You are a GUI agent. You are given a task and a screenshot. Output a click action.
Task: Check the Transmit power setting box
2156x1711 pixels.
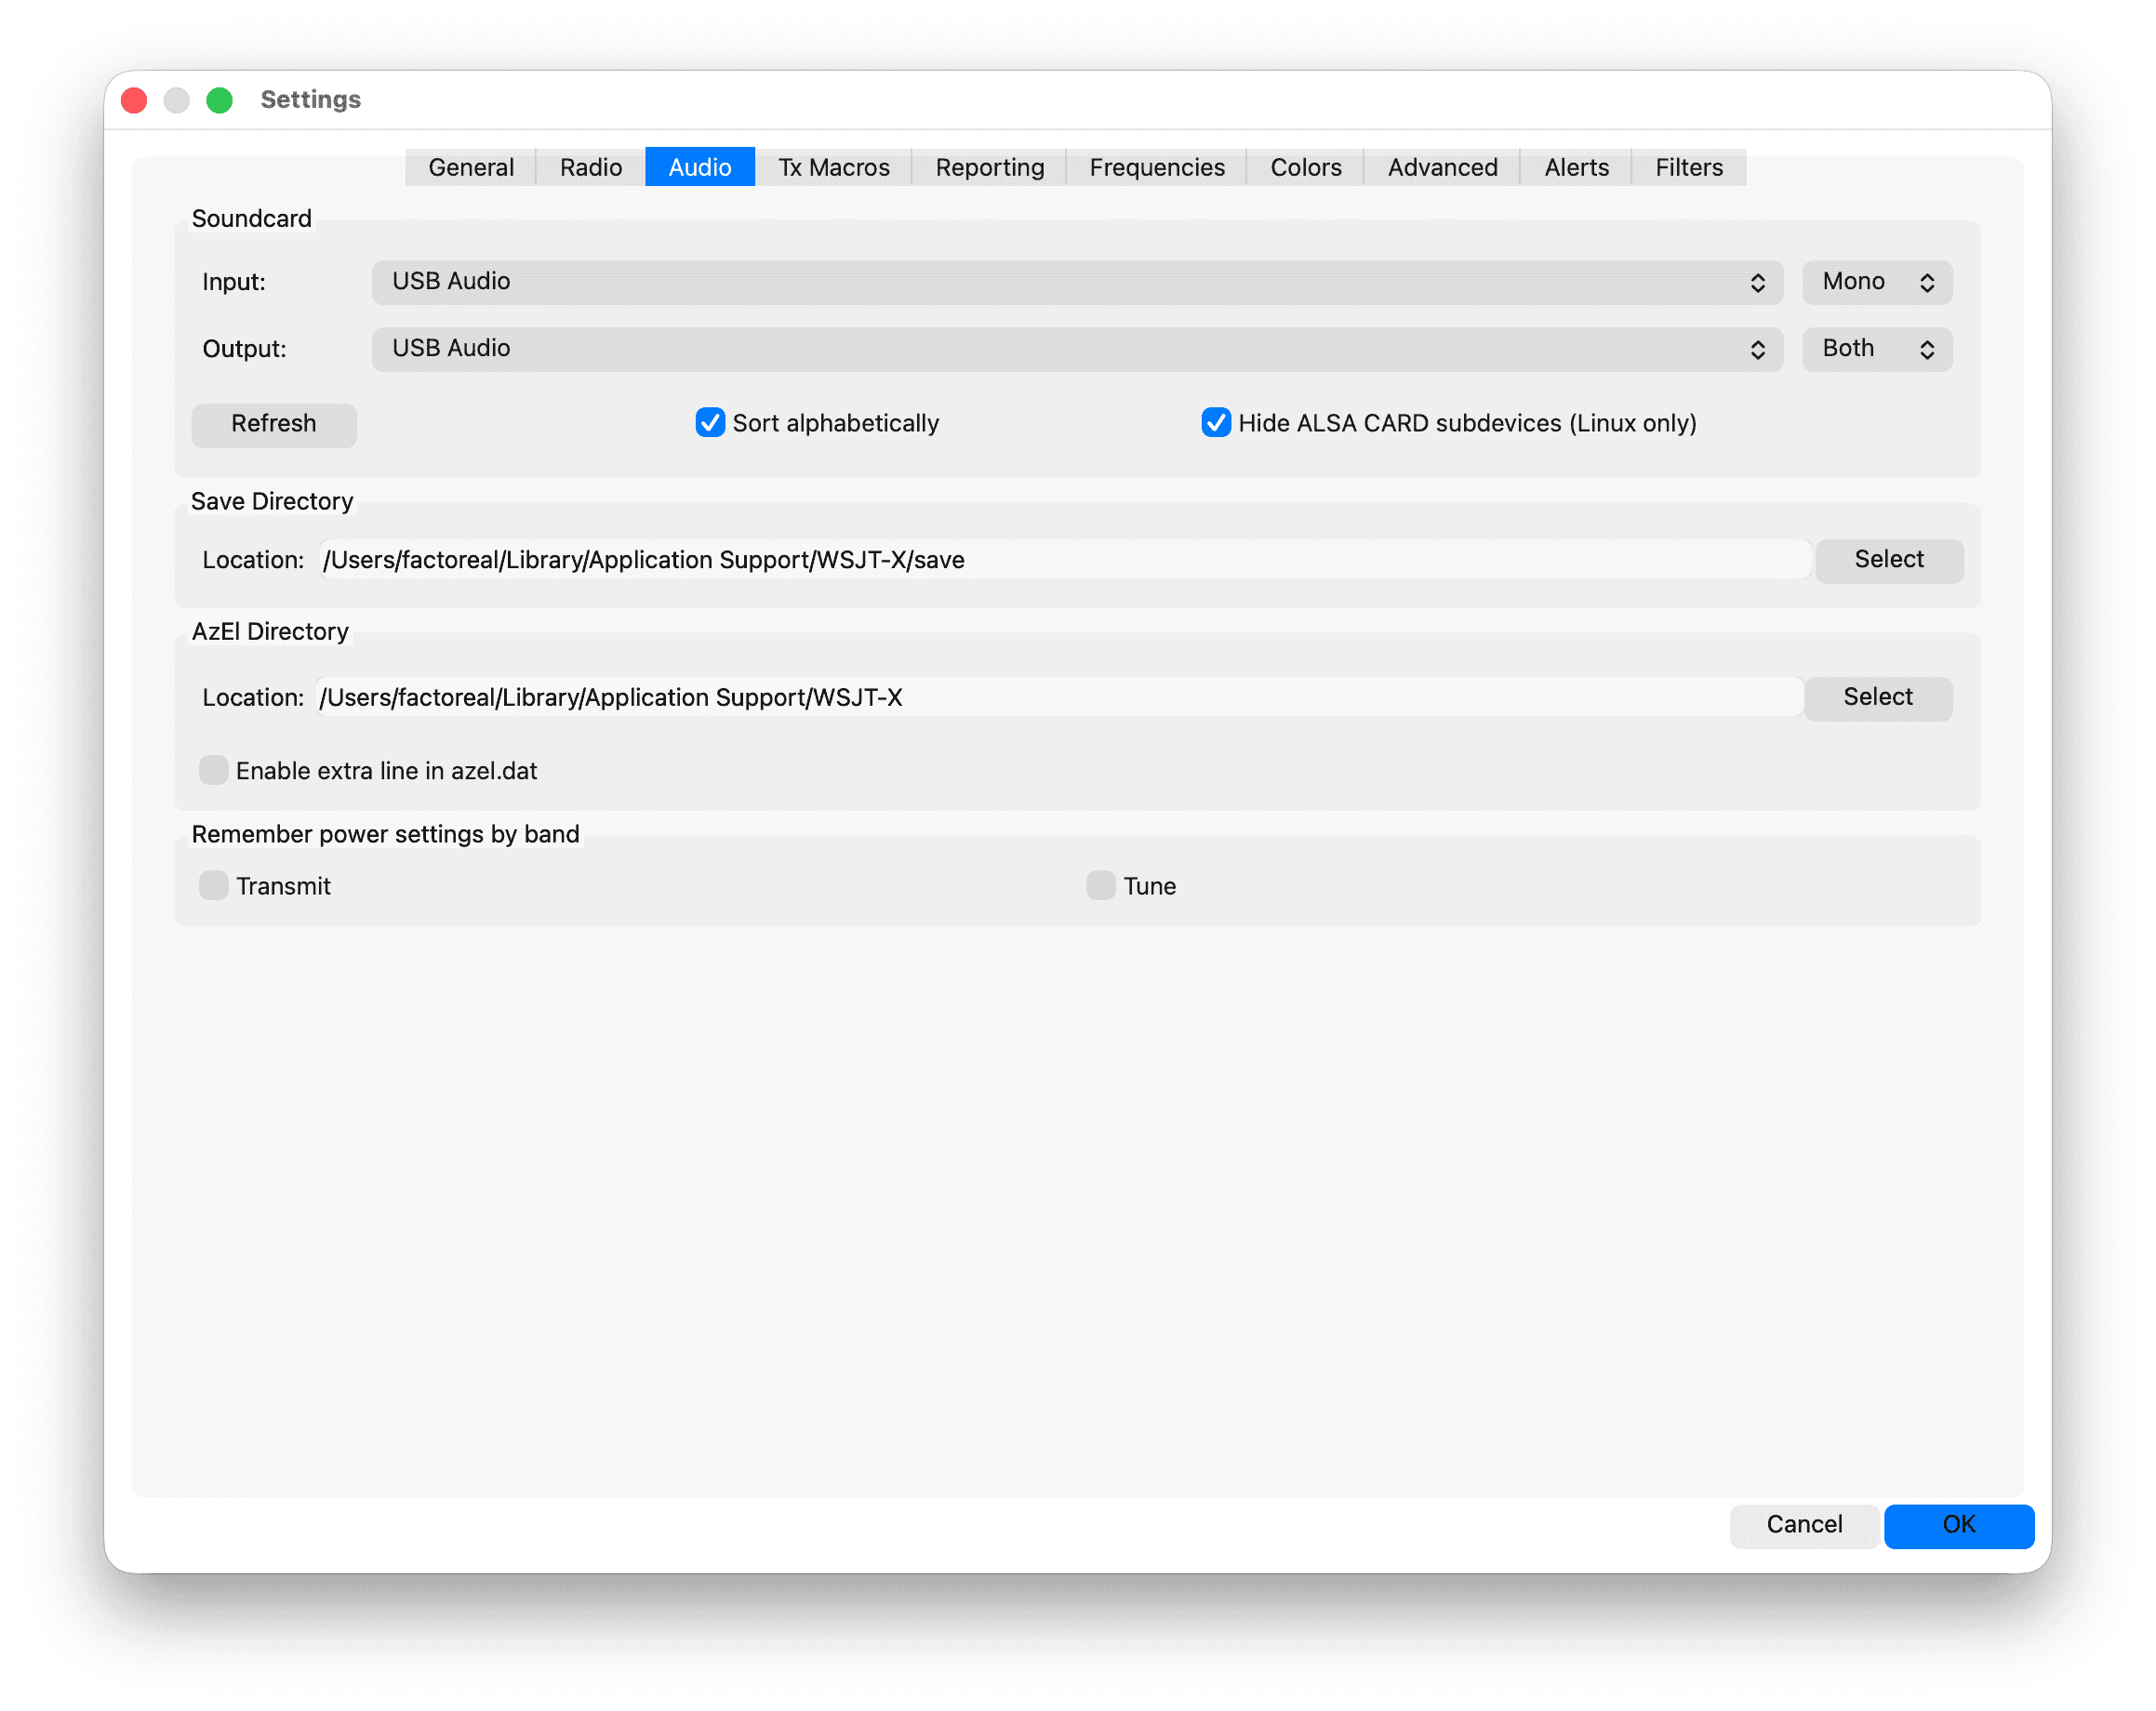(x=213, y=885)
